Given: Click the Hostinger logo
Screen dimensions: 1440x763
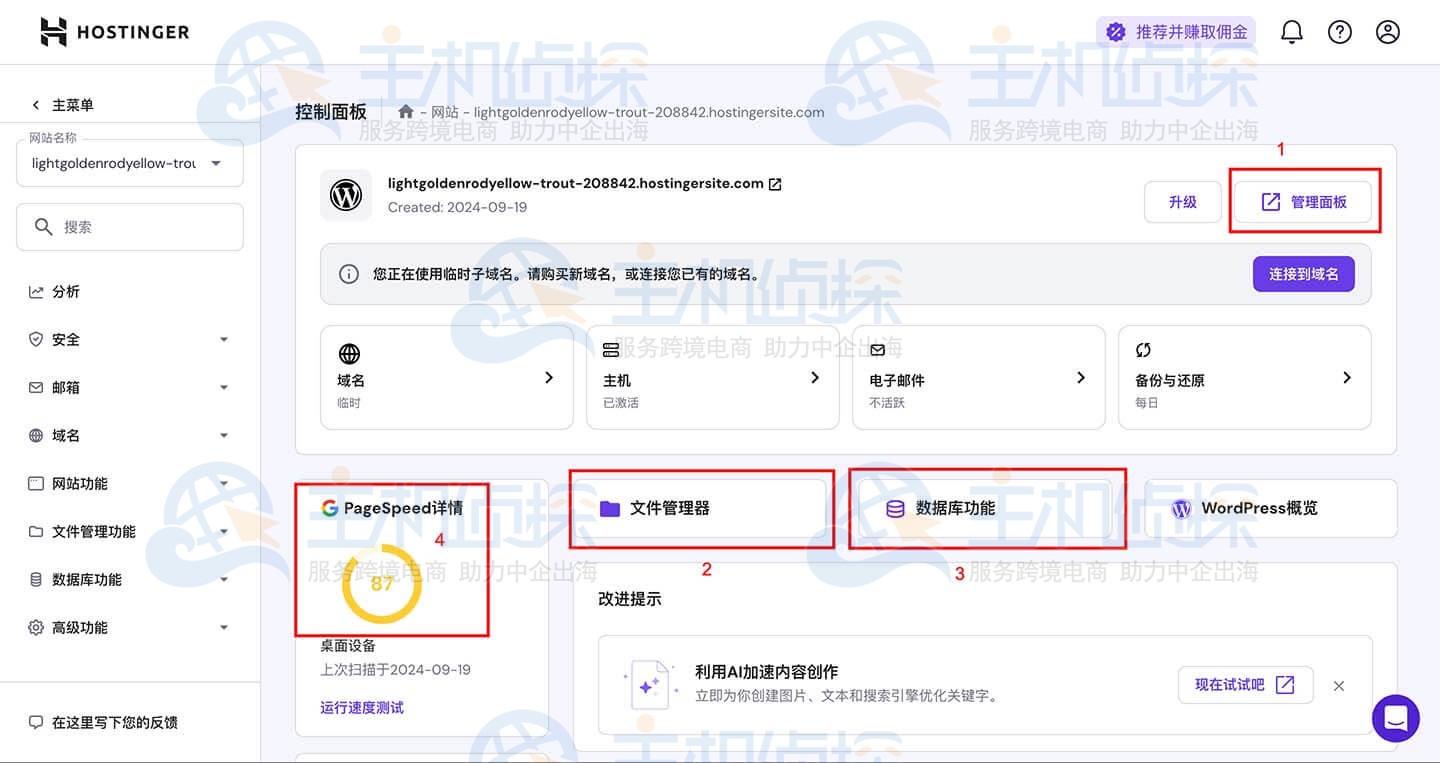Looking at the screenshot, I should [114, 32].
